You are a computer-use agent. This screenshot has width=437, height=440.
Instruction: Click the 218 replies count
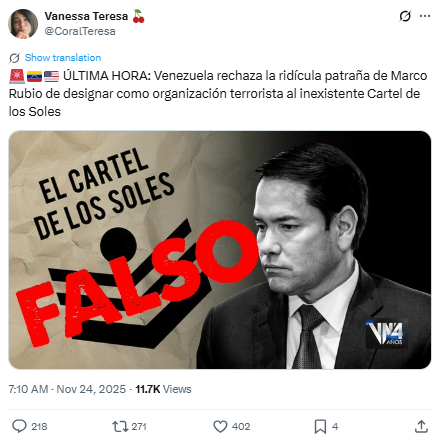pyautogui.click(x=39, y=426)
